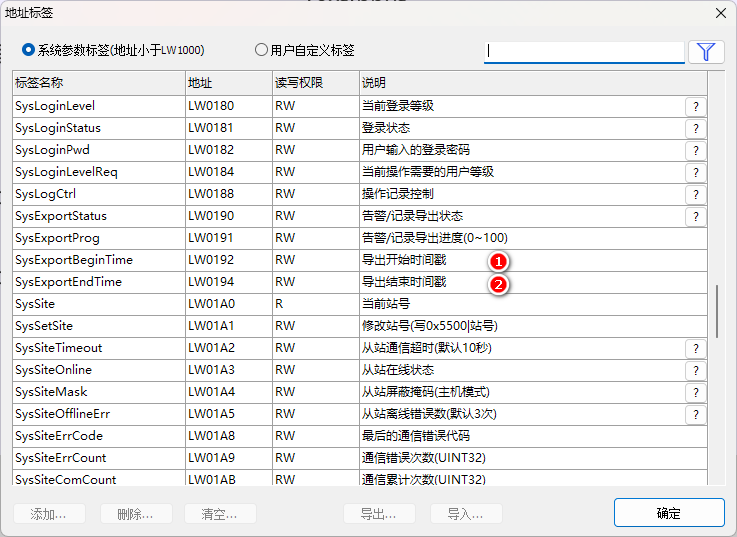Open help for SysLoginLevel row
The height and width of the screenshot is (537, 737).
[x=695, y=106]
